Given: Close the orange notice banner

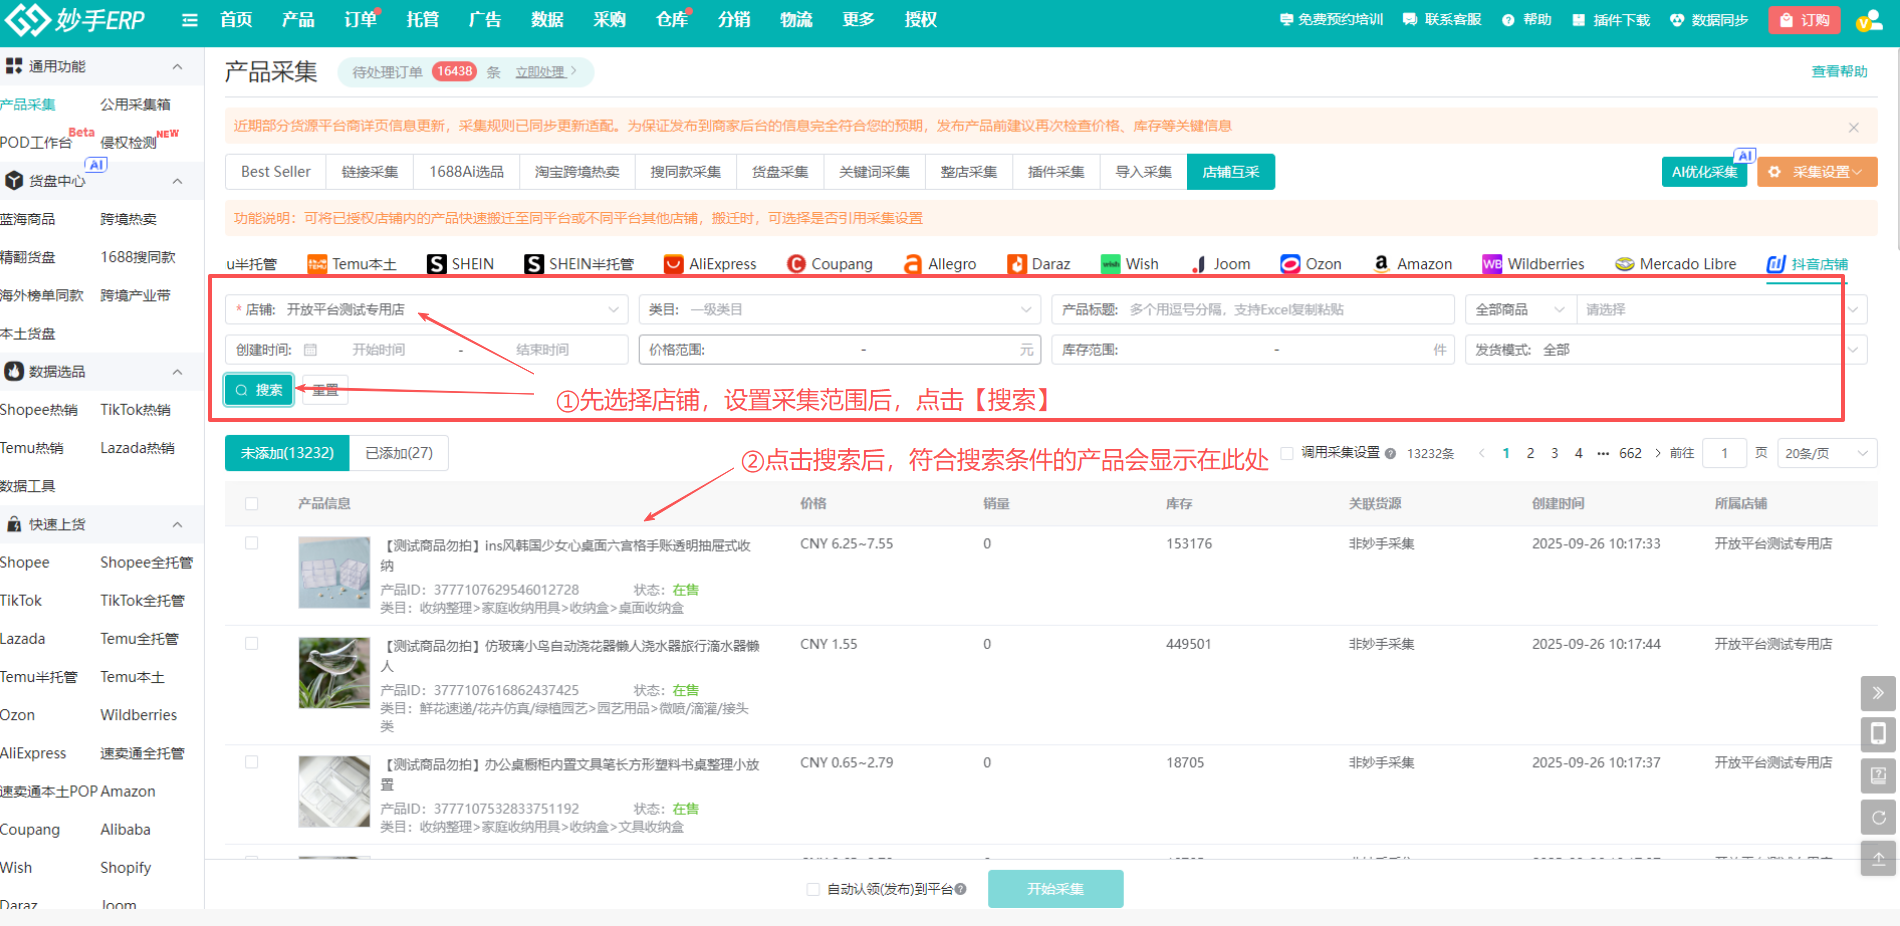Looking at the screenshot, I should (x=1854, y=127).
